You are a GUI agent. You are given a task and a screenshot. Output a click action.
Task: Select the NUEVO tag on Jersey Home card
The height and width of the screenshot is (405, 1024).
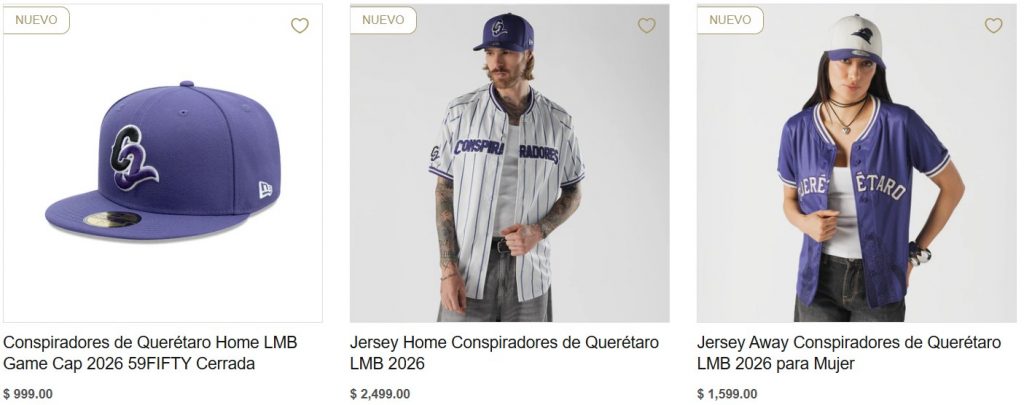(383, 20)
